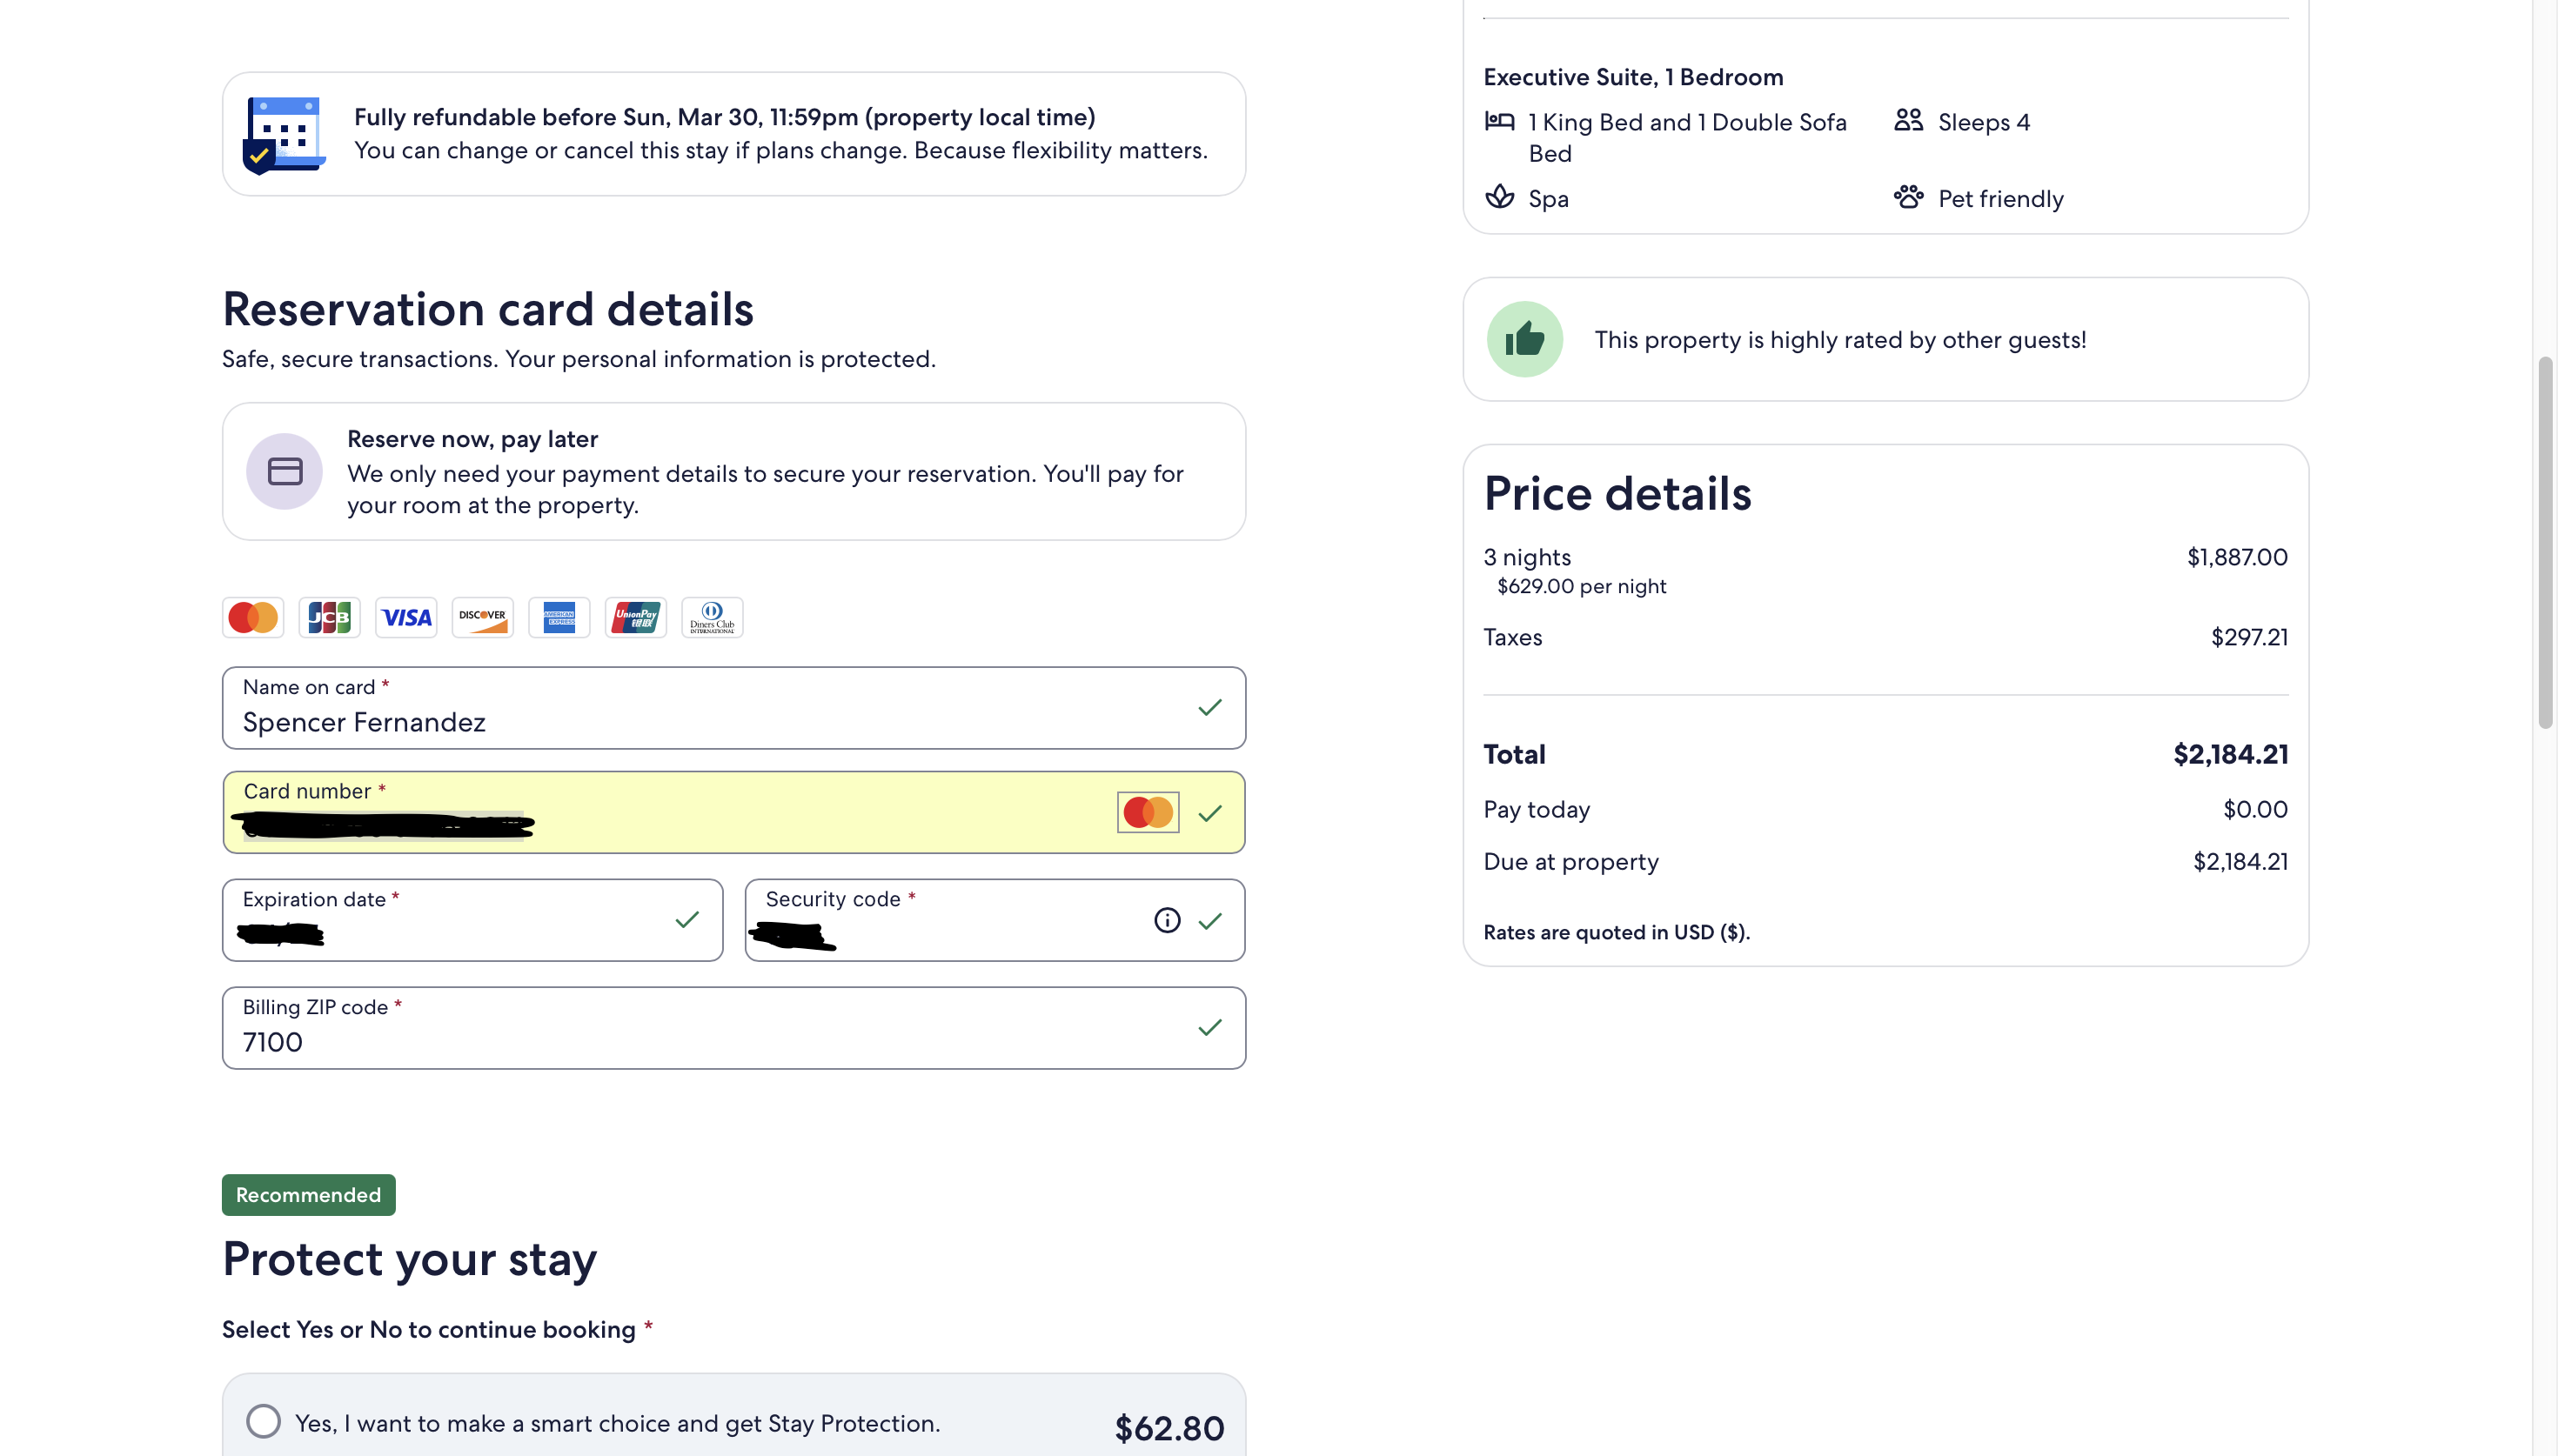Click the American Express card icon
The image size is (2558, 1456).
point(559,617)
